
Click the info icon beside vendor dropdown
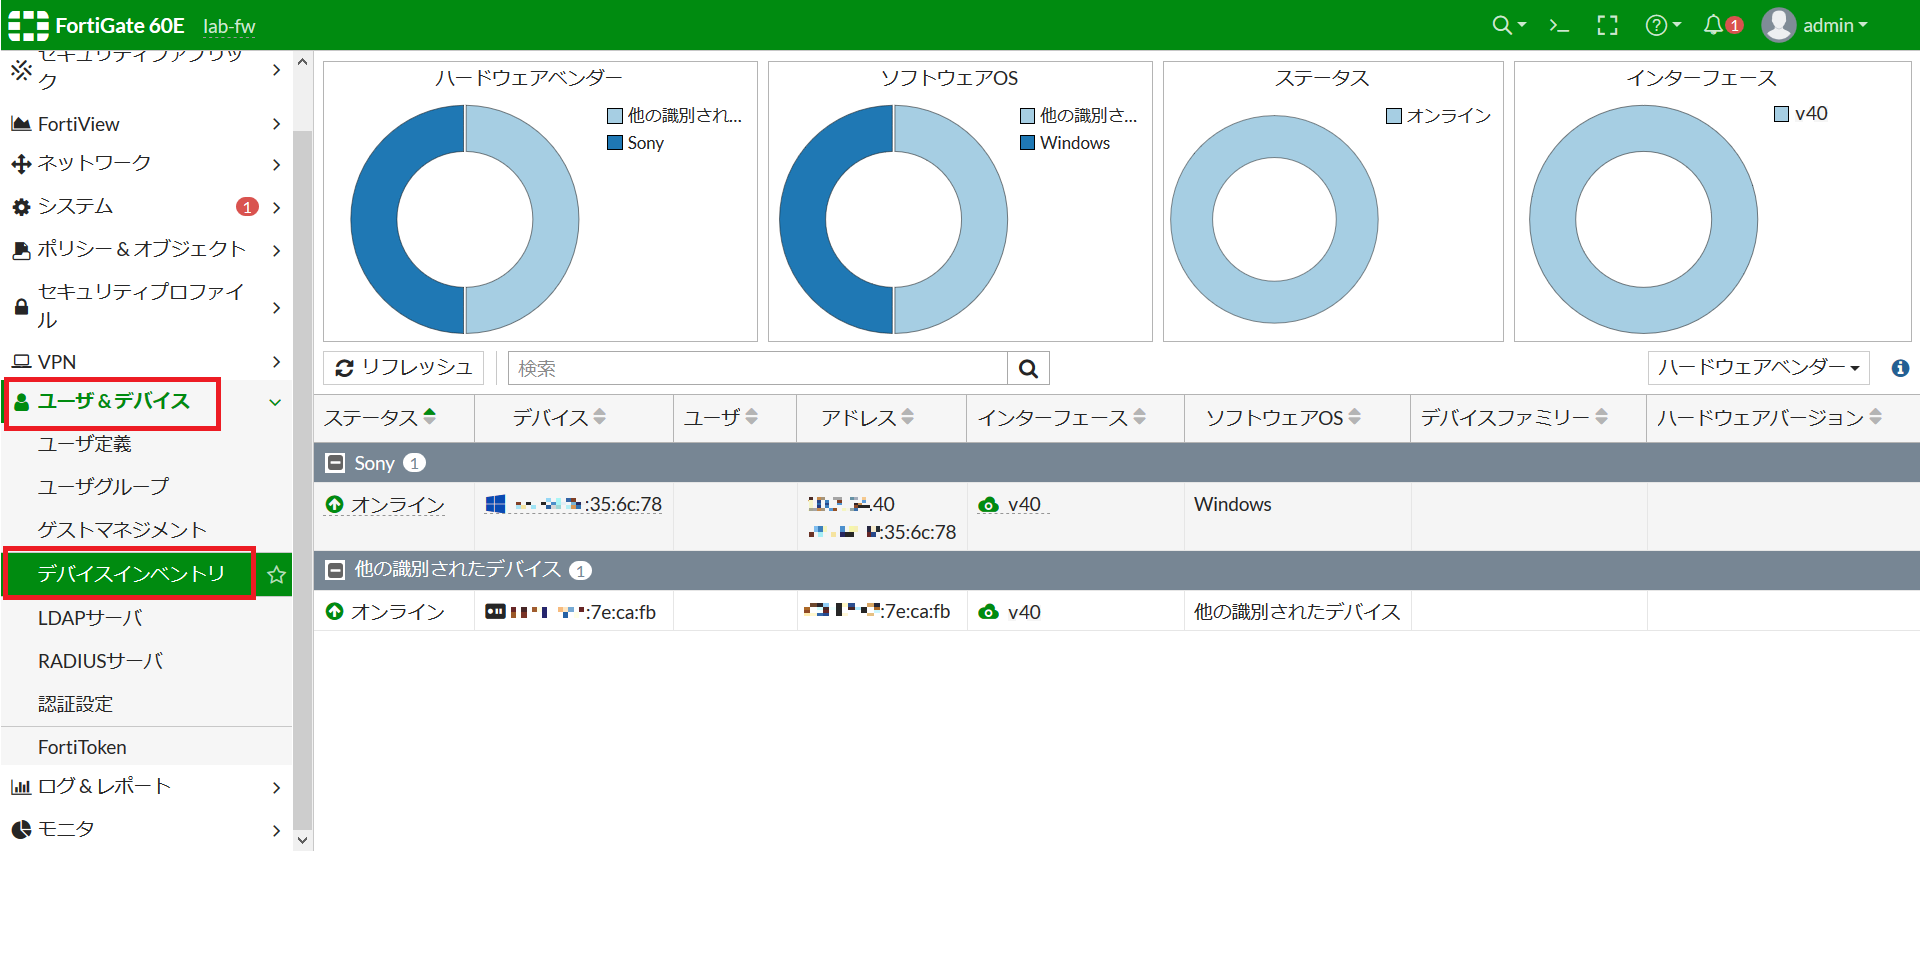tap(1900, 368)
